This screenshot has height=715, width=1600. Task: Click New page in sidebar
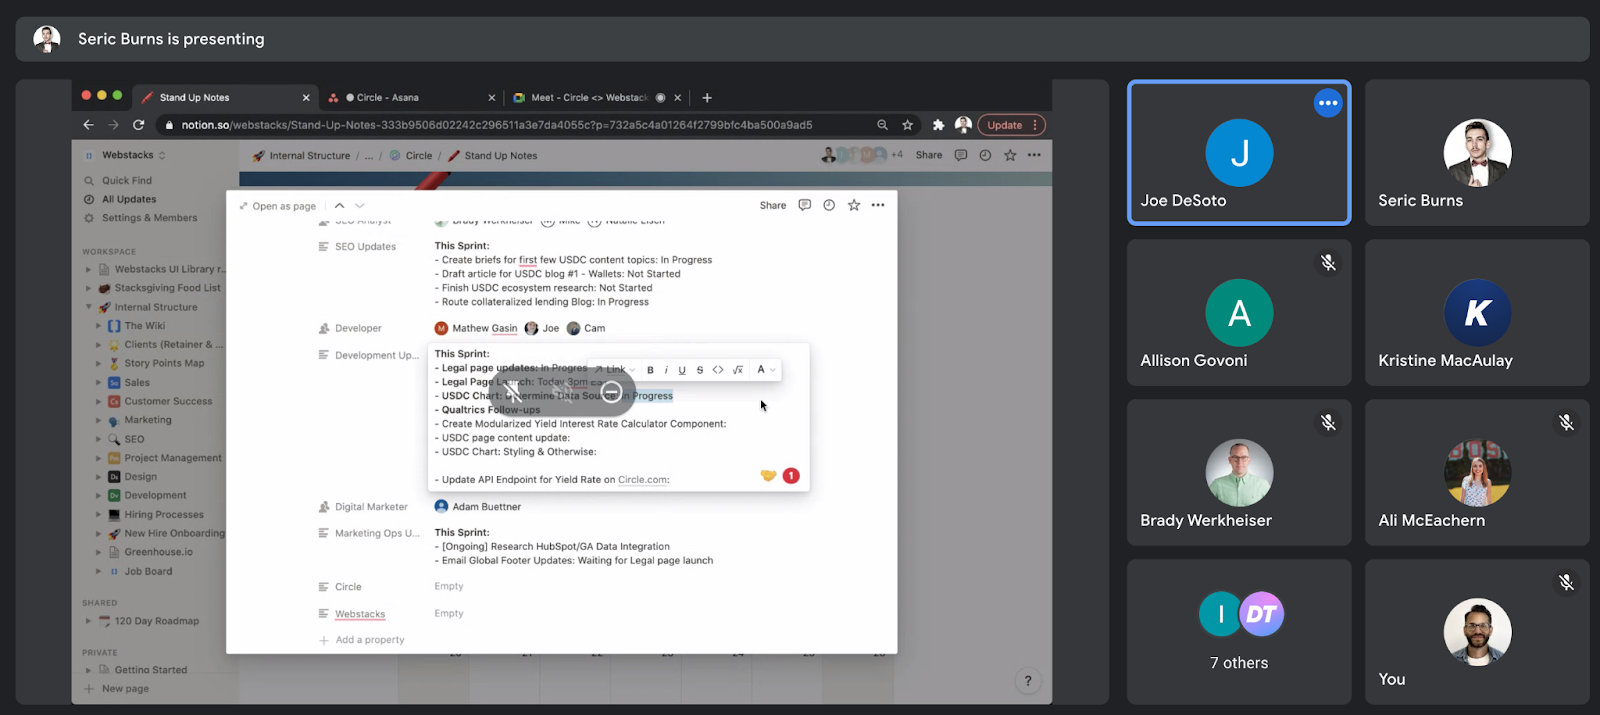[x=117, y=689]
